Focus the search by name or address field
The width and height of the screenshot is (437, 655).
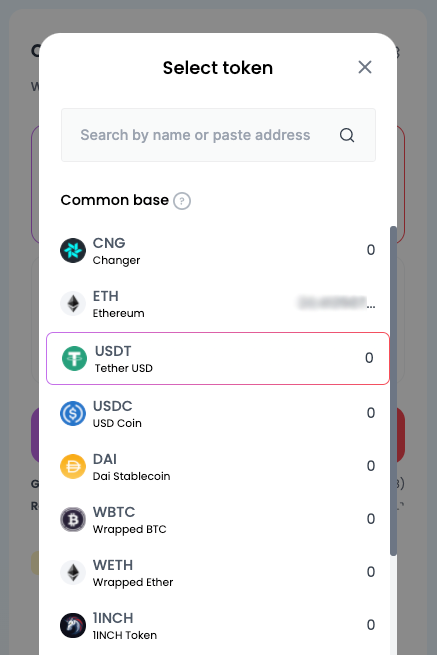pyautogui.click(x=218, y=135)
